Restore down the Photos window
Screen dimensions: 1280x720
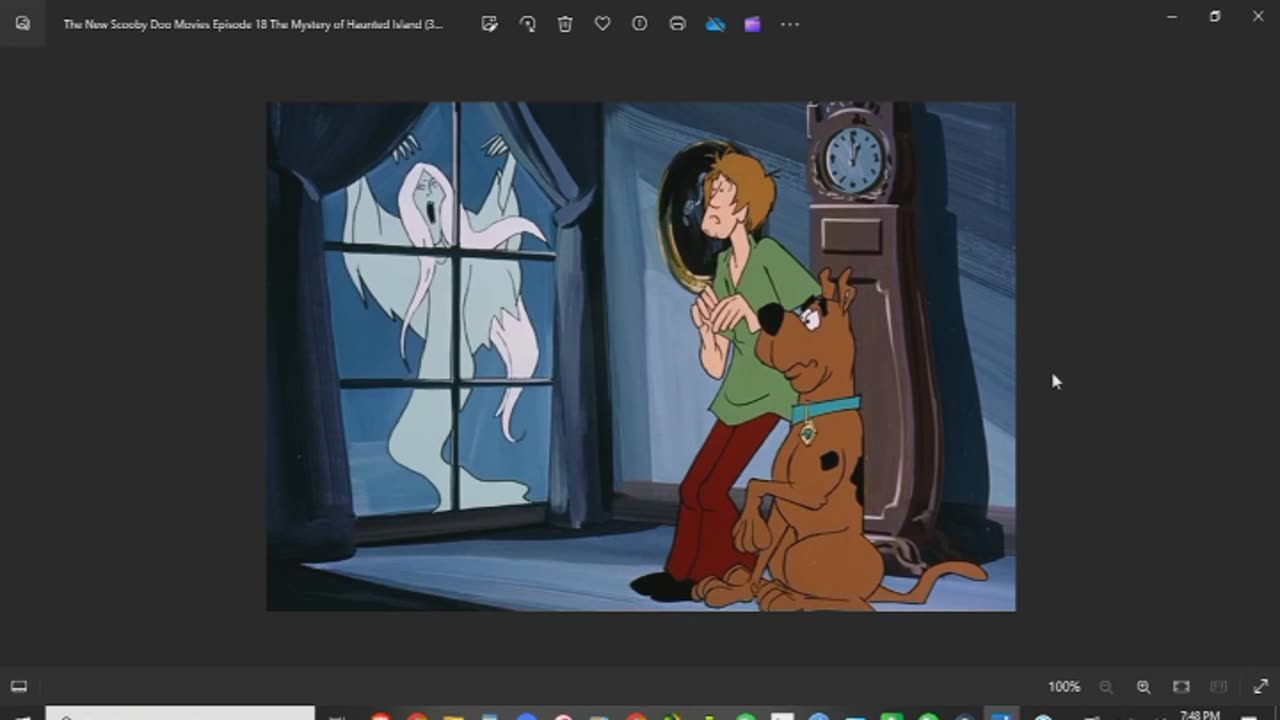(x=1215, y=16)
